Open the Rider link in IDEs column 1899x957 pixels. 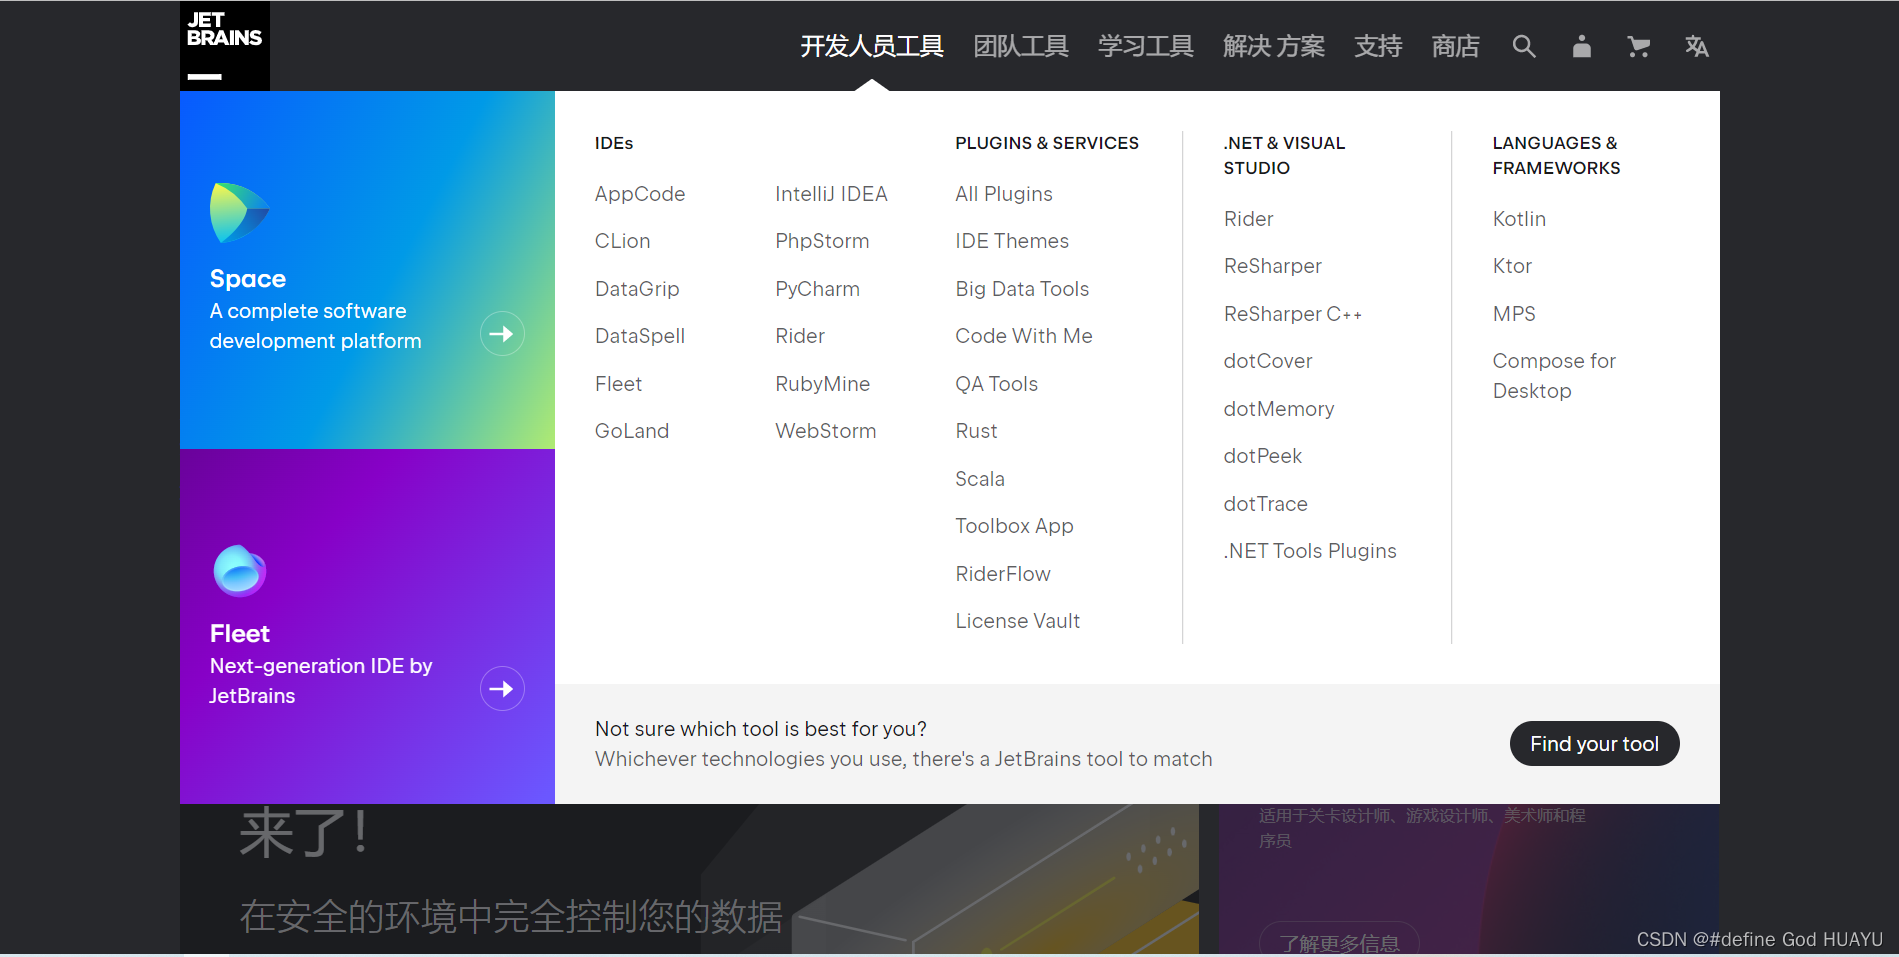tap(800, 336)
